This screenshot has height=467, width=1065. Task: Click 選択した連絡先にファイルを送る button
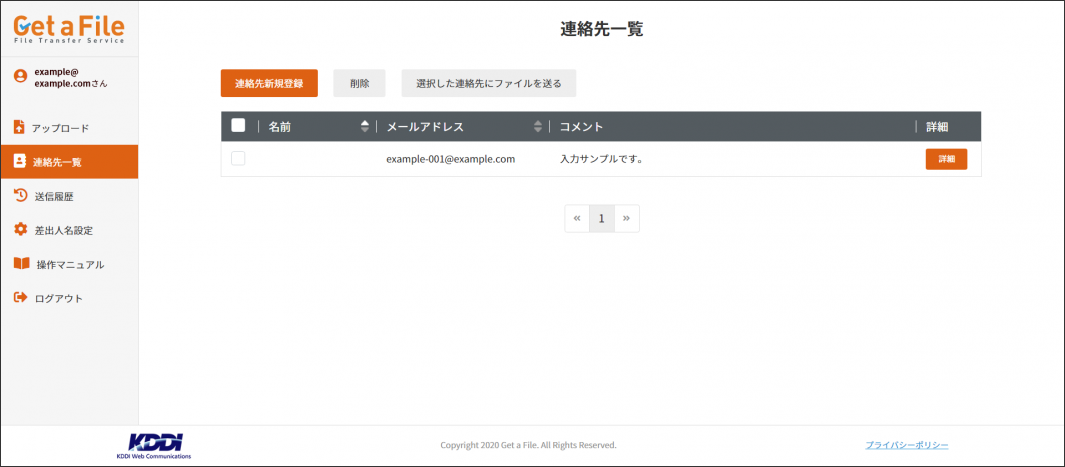(488, 84)
